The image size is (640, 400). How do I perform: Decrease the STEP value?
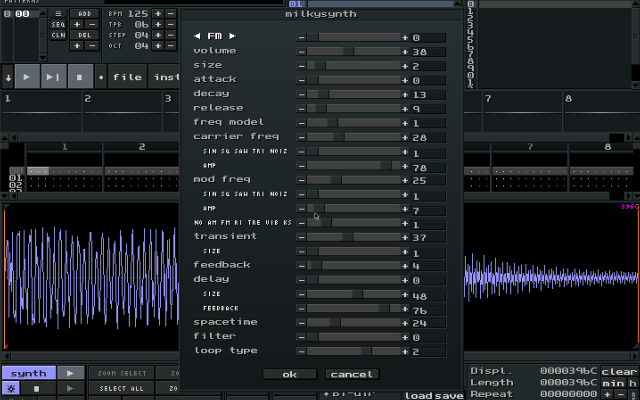pos(171,35)
